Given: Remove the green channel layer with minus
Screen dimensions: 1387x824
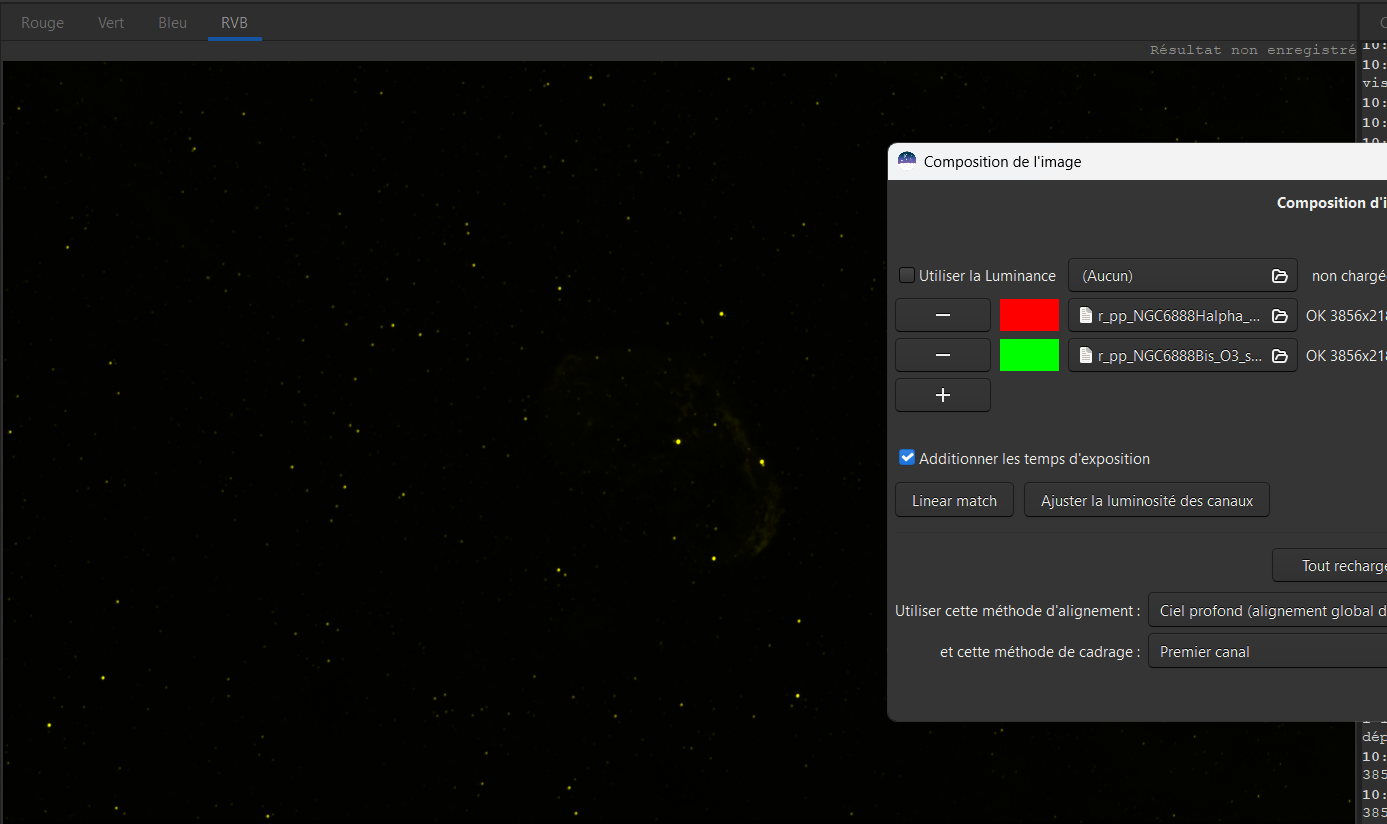Looking at the screenshot, I should (x=942, y=355).
